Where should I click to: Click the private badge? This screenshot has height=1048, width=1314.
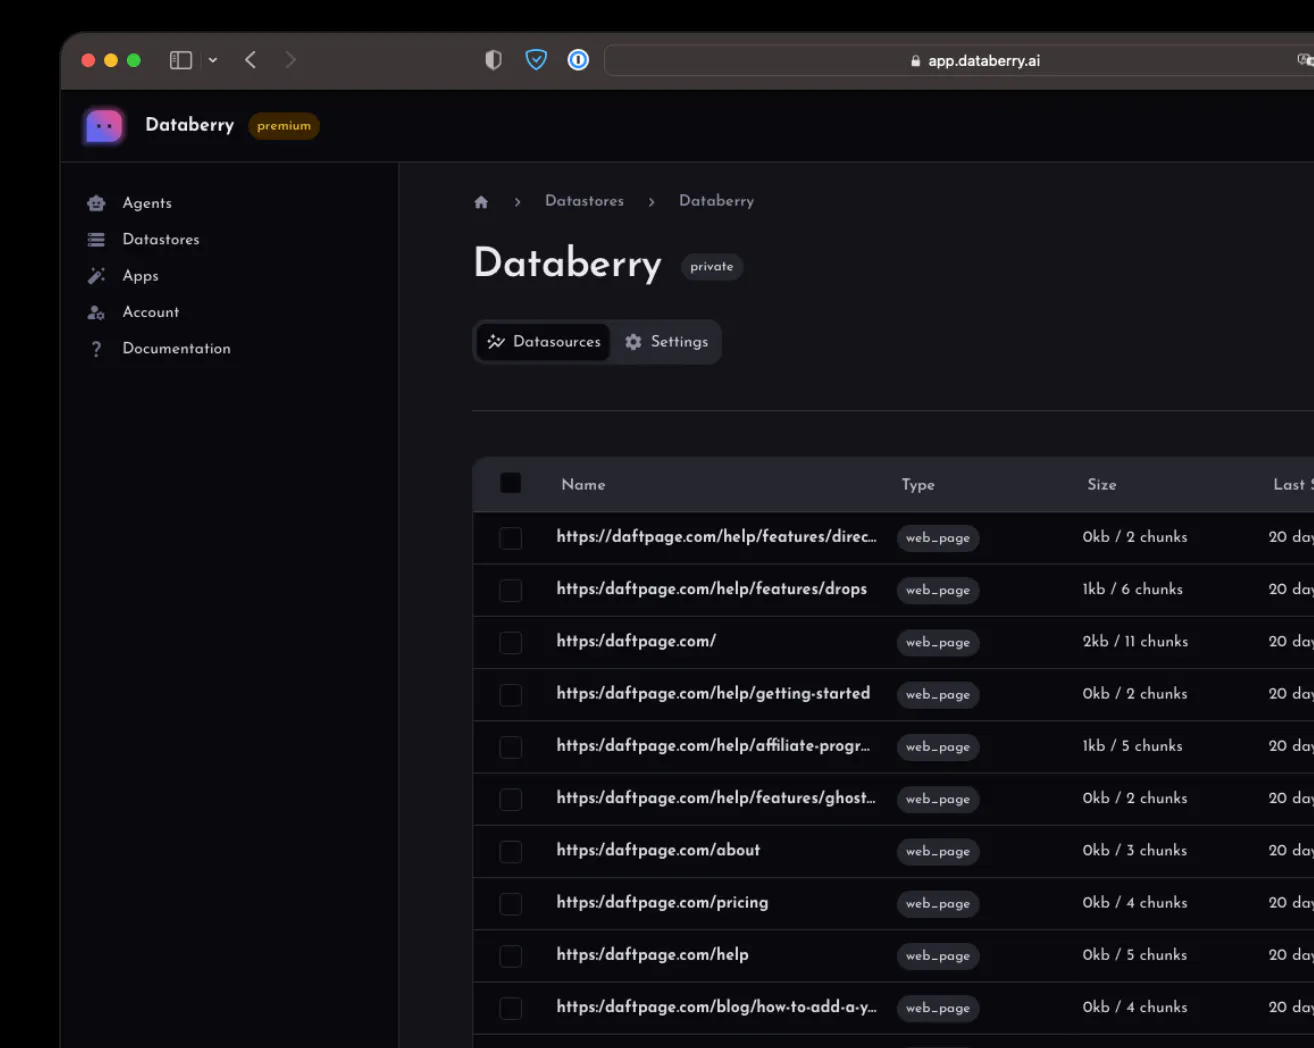coord(712,267)
